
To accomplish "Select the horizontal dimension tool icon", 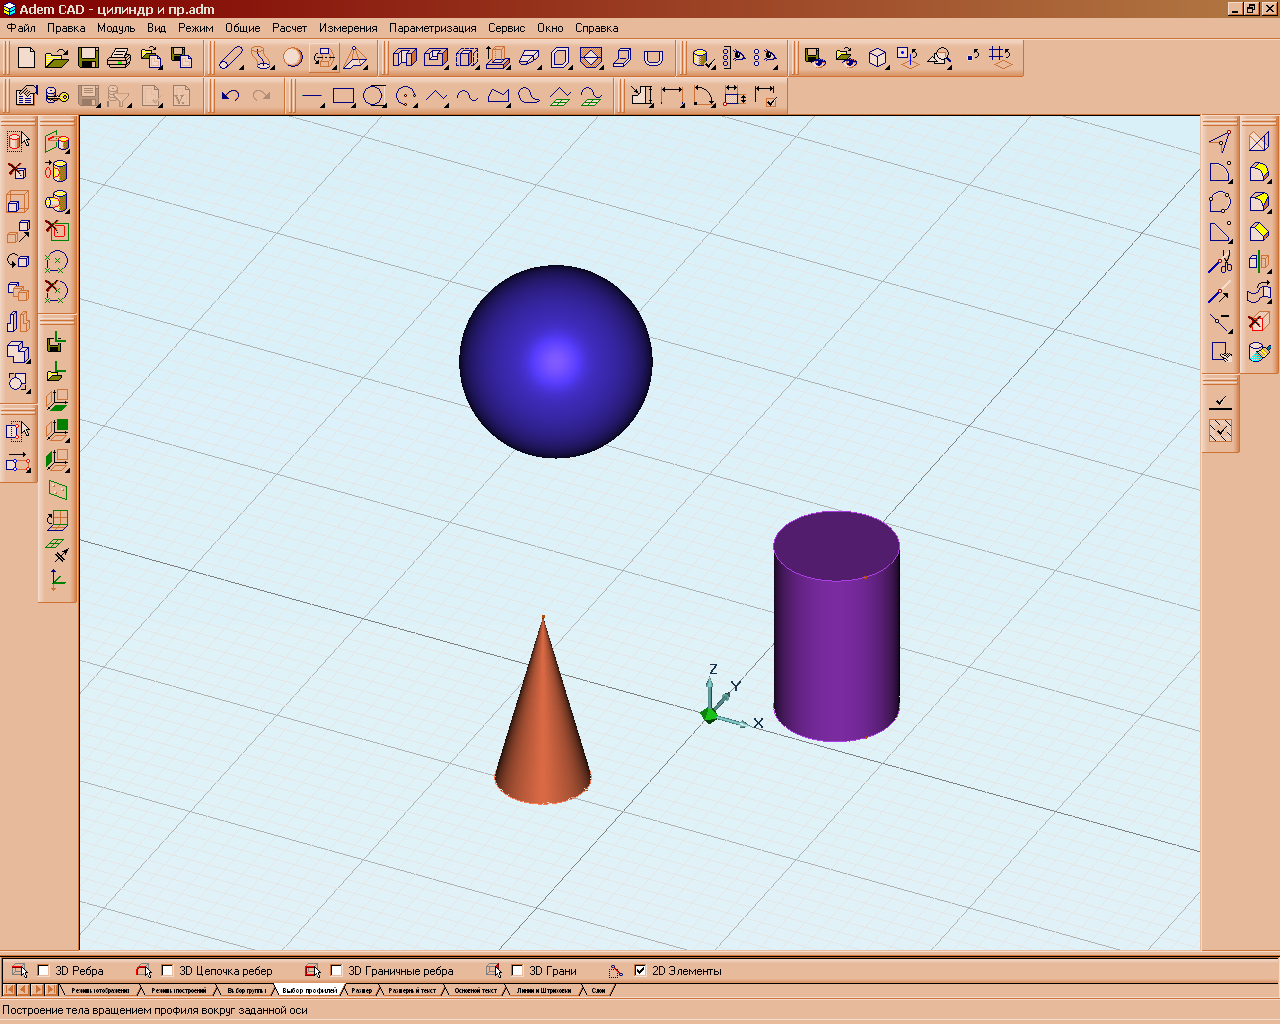I will (x=673, y=97).
